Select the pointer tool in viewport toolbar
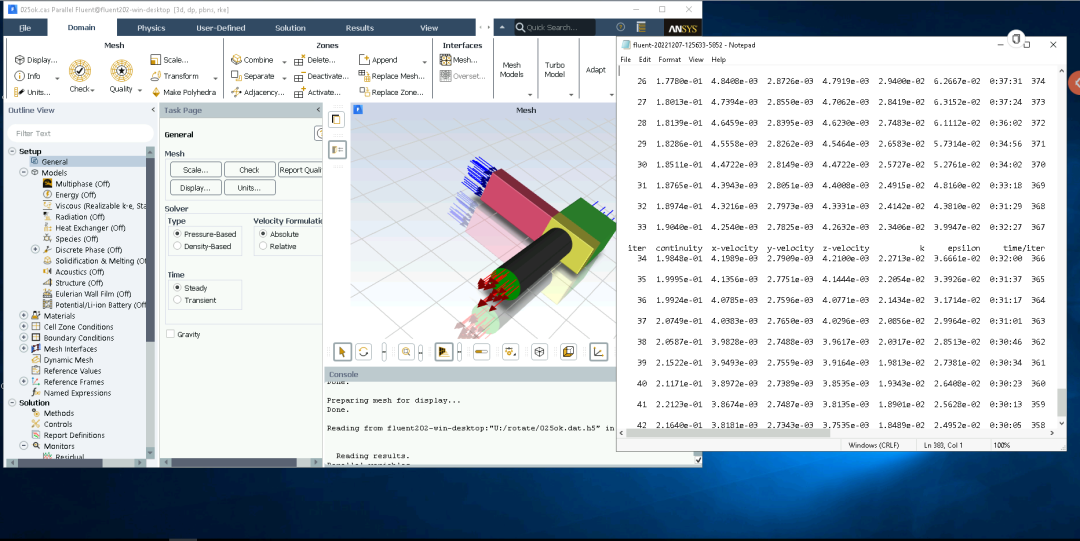This screenshot has width=1080, height=541. (x=342, y=351)
